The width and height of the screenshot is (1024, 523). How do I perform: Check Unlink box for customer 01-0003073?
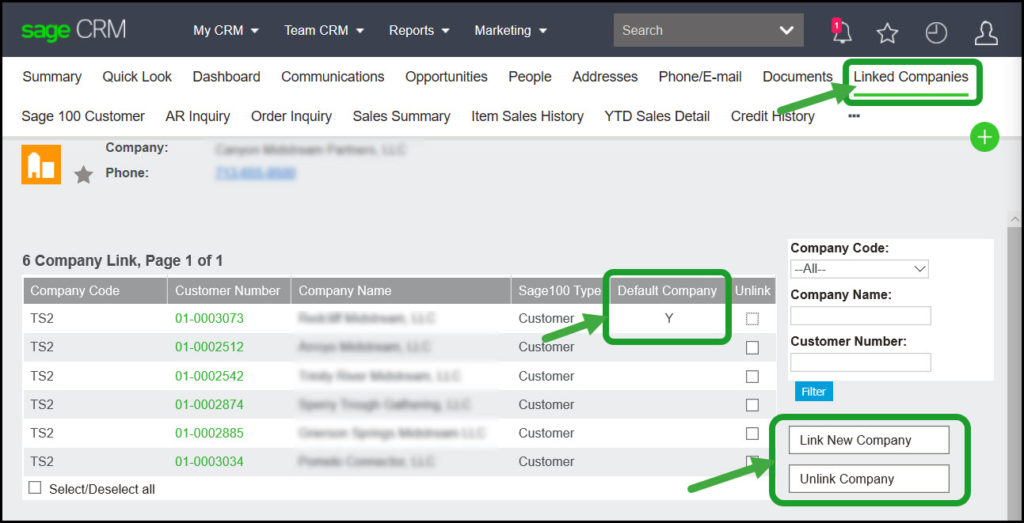pyautogui.click(x=752, y=319)
